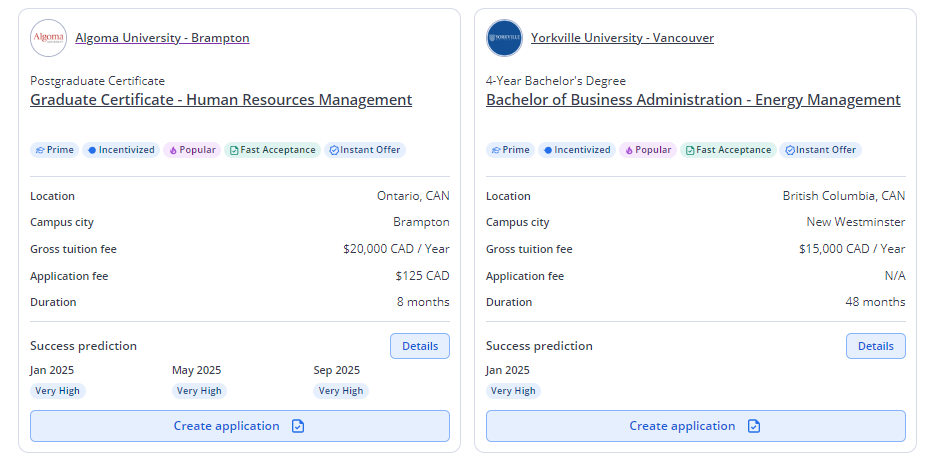Click the Postgraduate Certificate label
The image size is (930, 461).
pyautogui.click(x=98, y=81)
